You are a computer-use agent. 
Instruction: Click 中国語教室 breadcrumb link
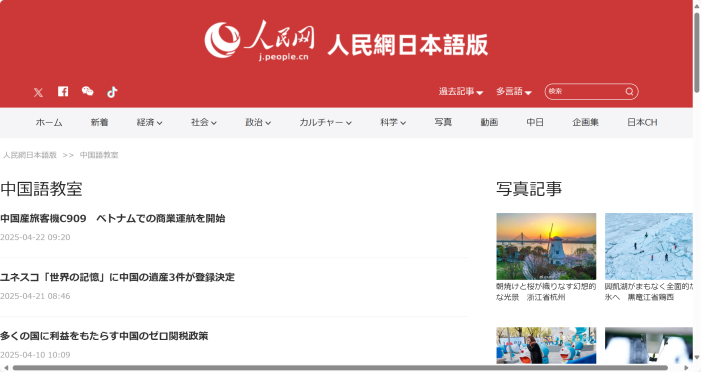click(99, 155)
